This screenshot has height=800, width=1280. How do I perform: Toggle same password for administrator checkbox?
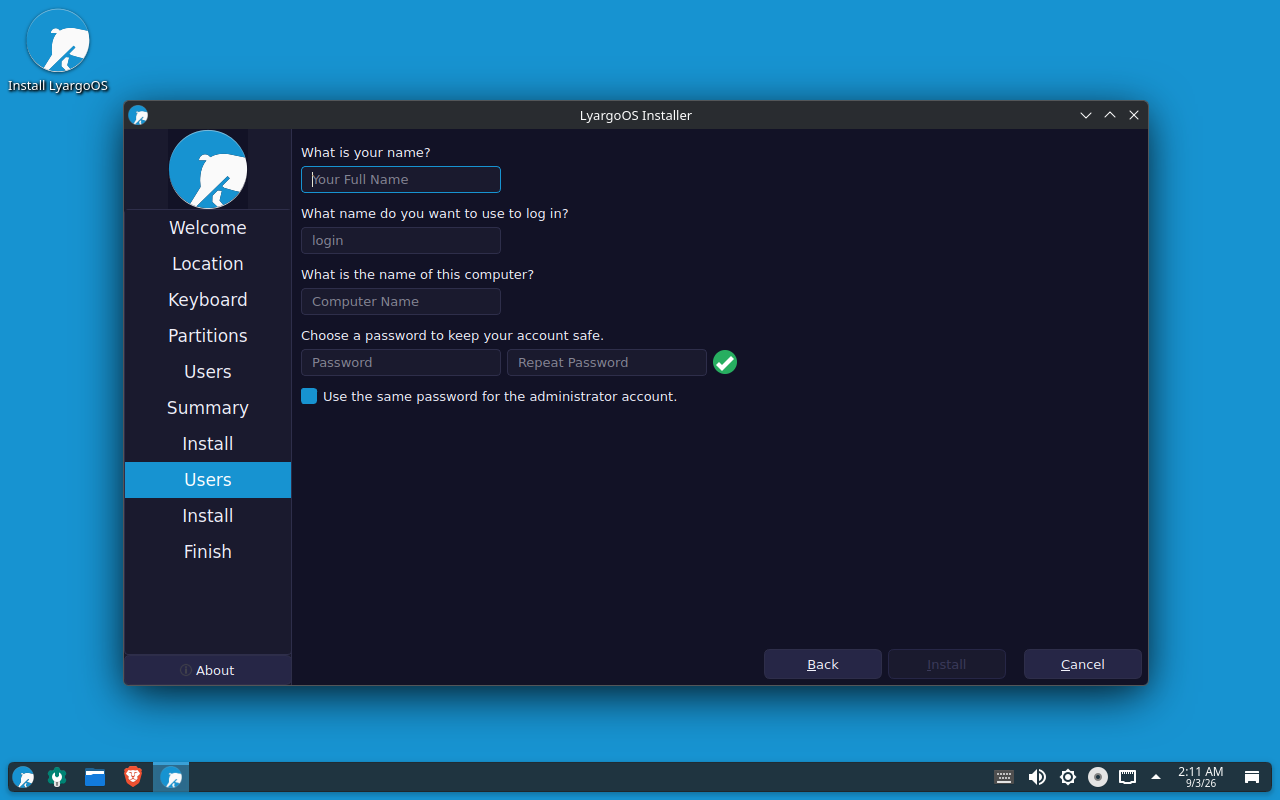point(309,396)
